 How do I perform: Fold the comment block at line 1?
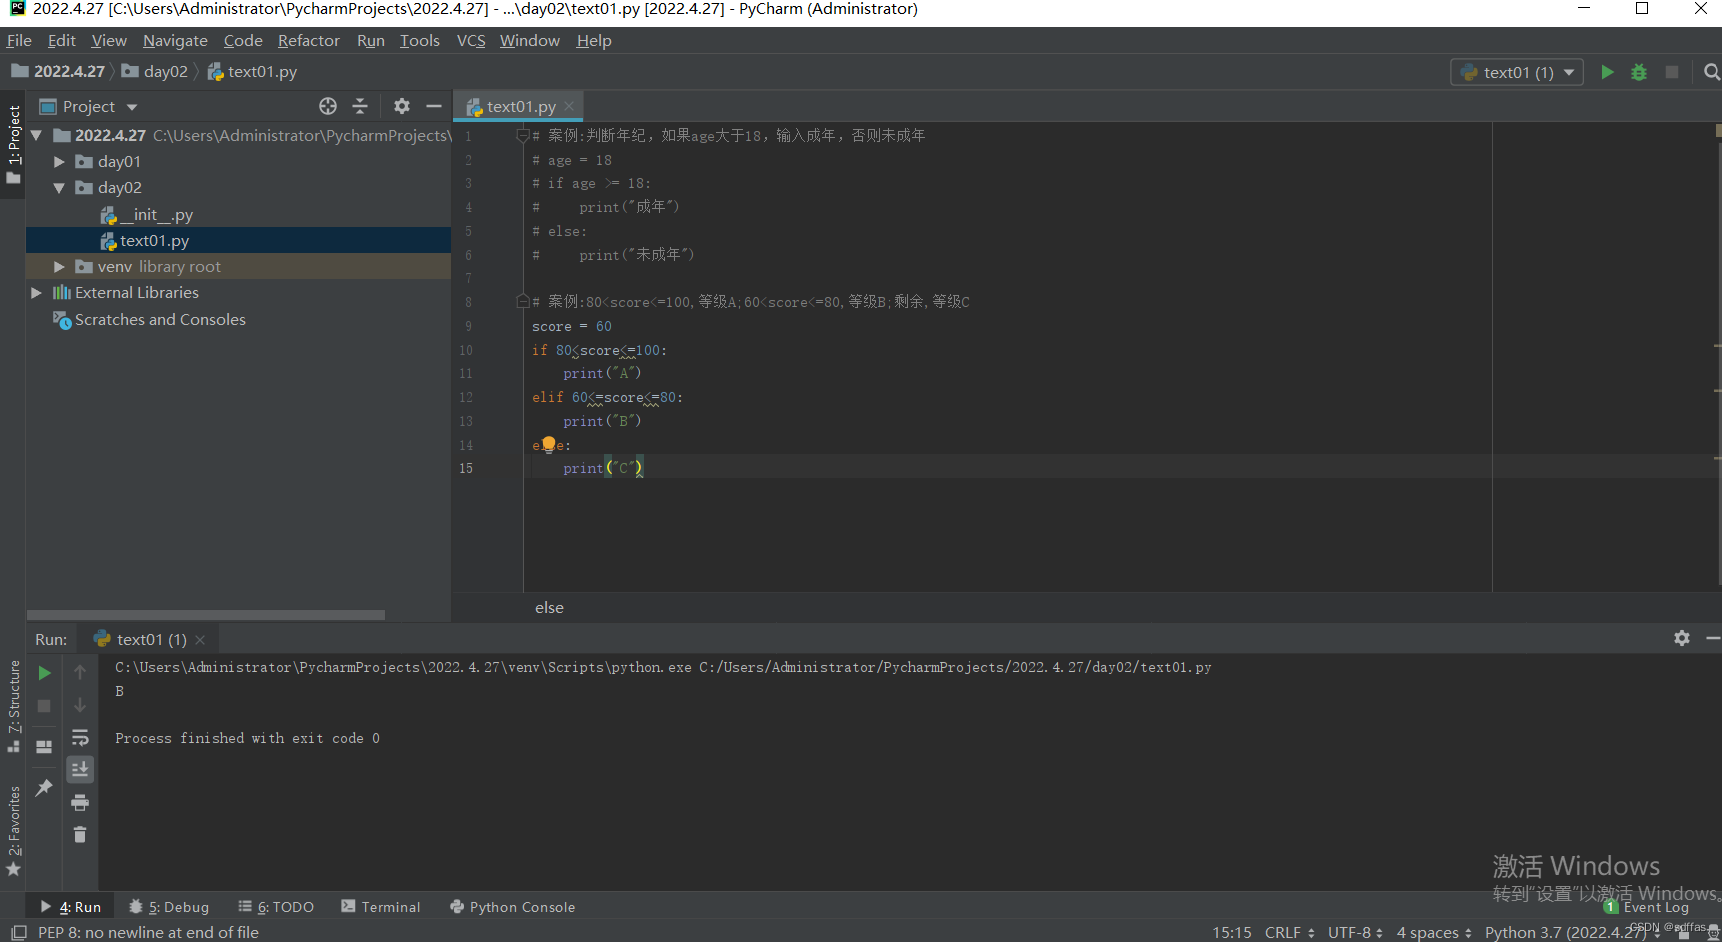coord(522,135)
